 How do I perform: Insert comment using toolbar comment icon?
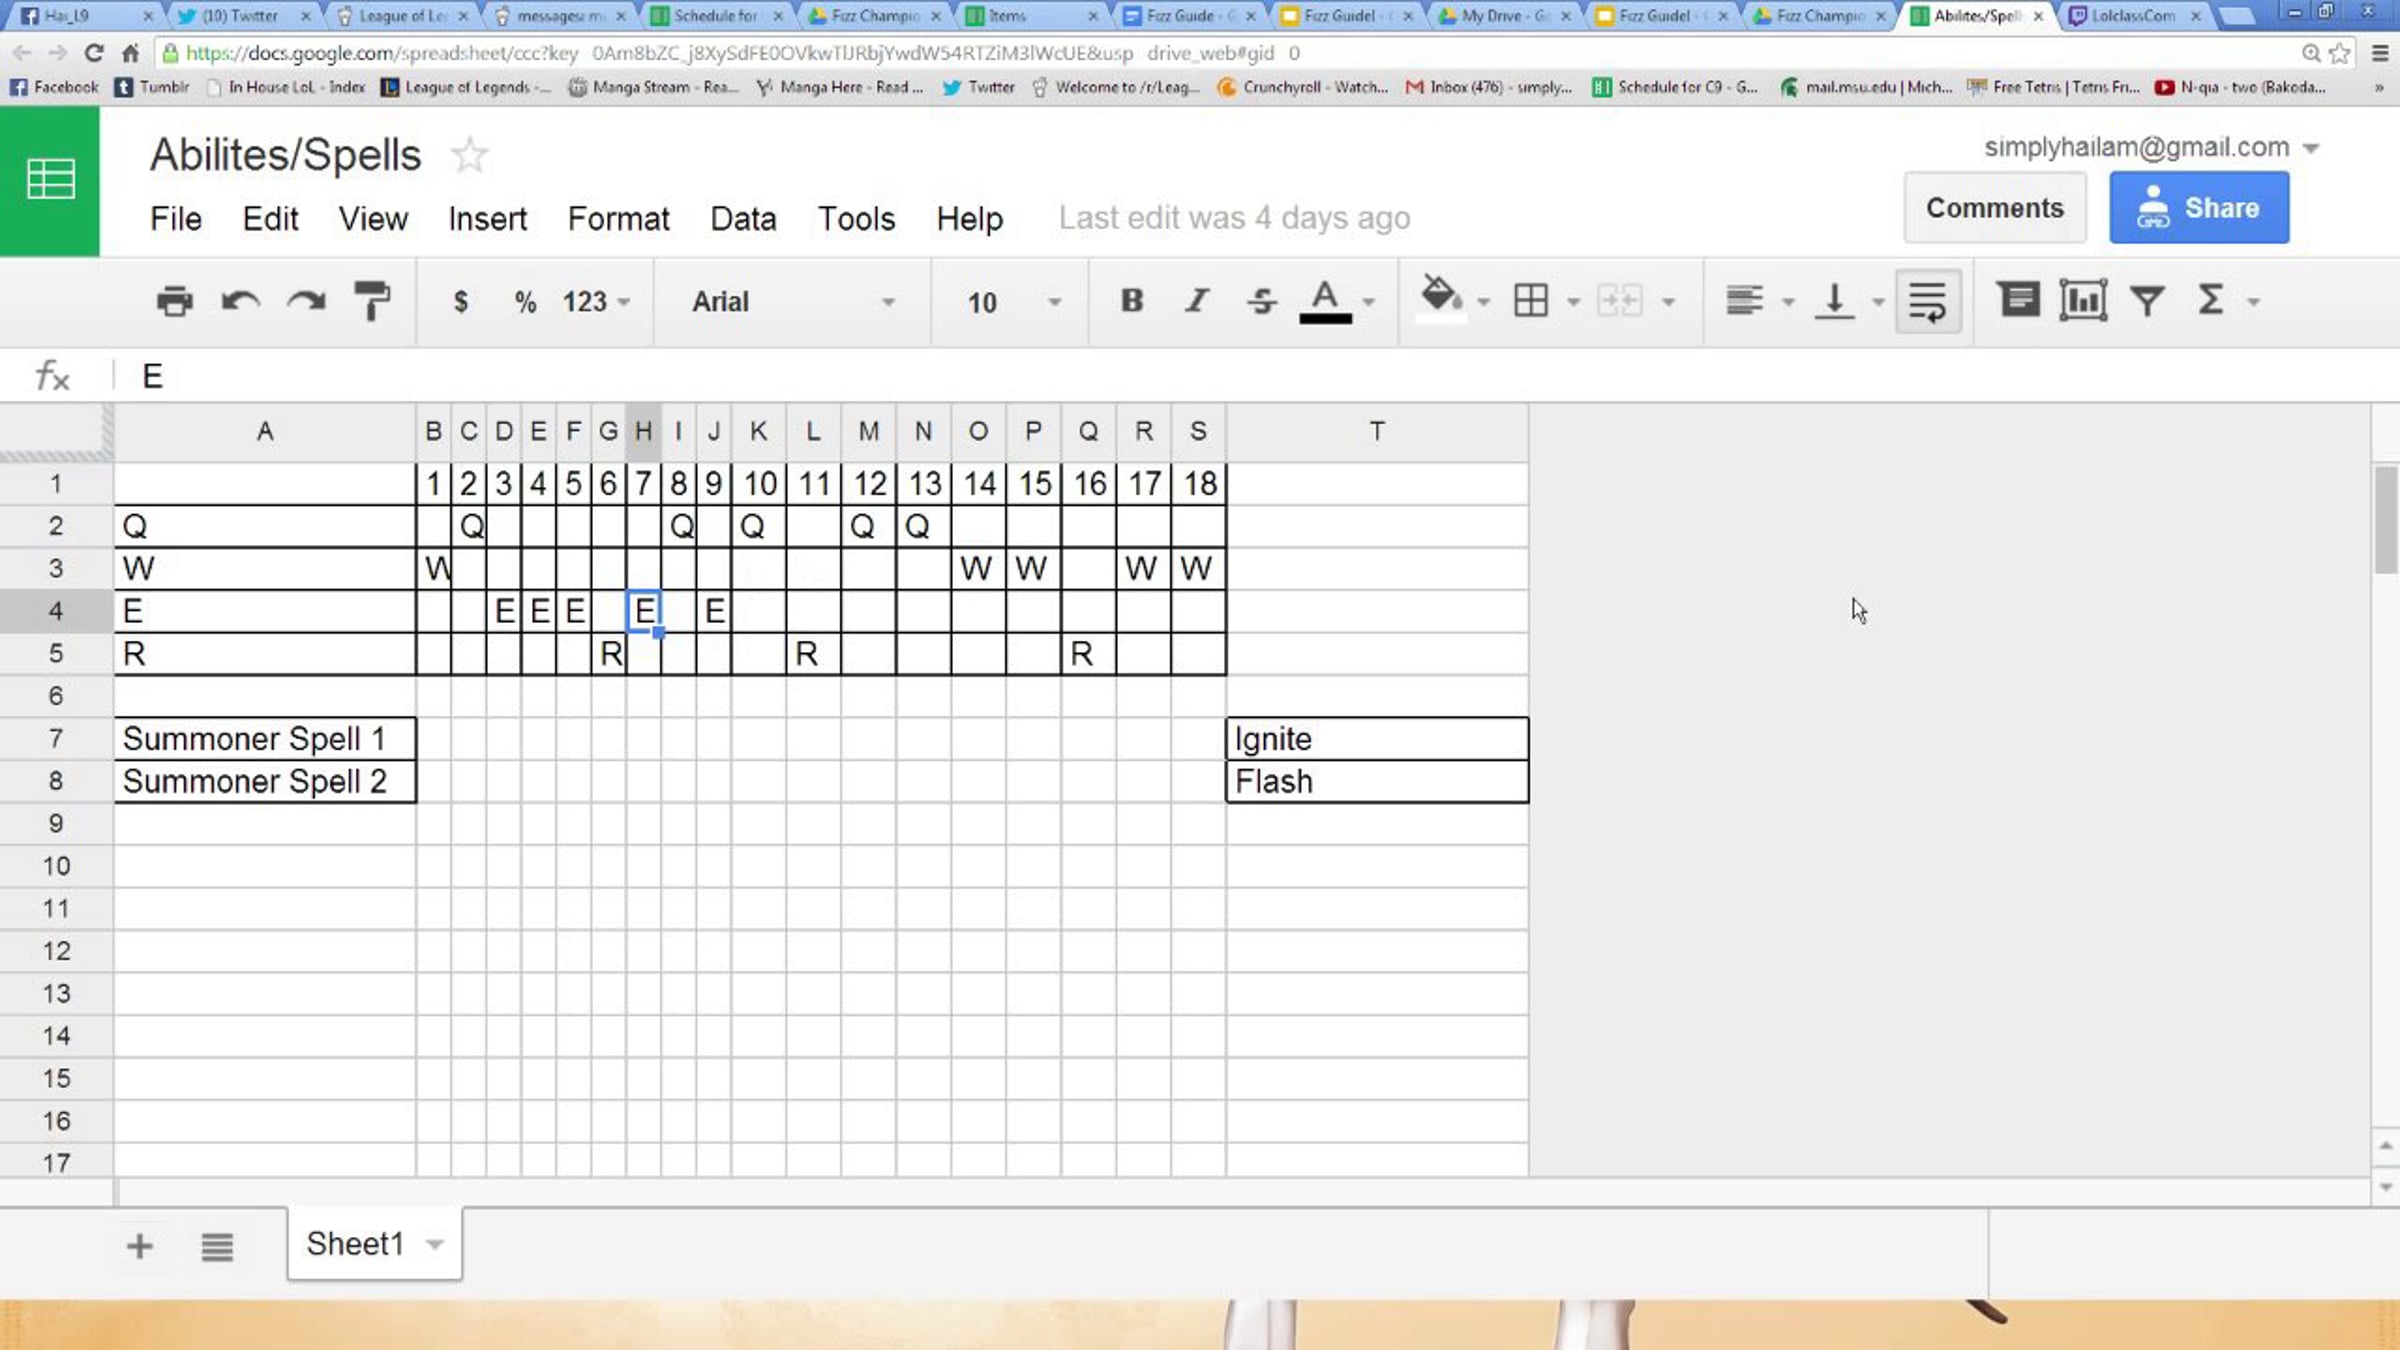click(2018, 301)
